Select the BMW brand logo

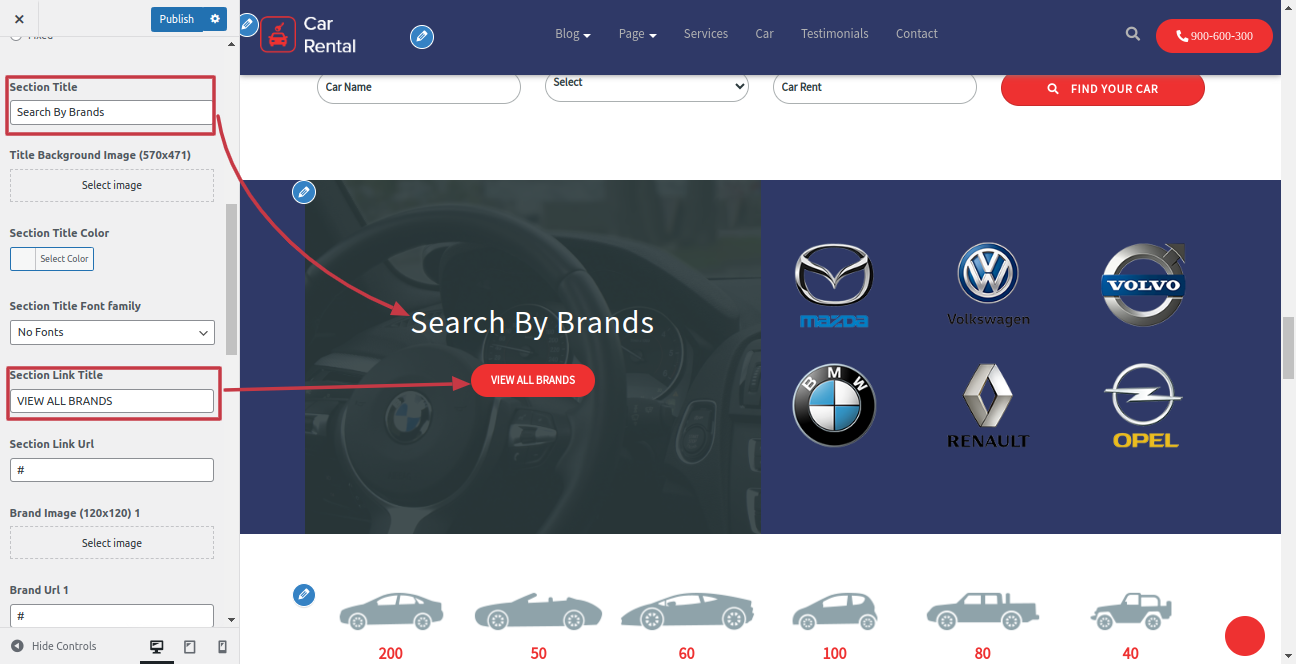point(834,405)
